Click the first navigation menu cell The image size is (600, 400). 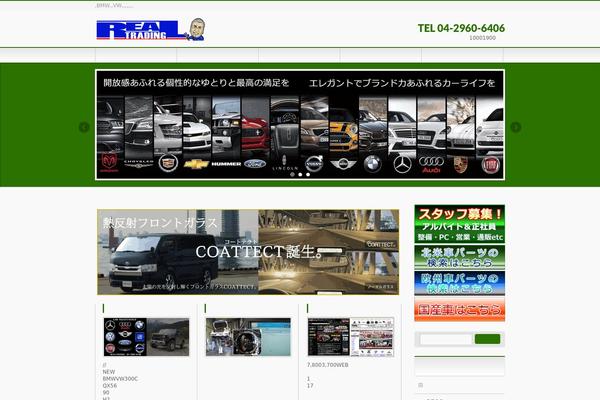pos(136,55)
